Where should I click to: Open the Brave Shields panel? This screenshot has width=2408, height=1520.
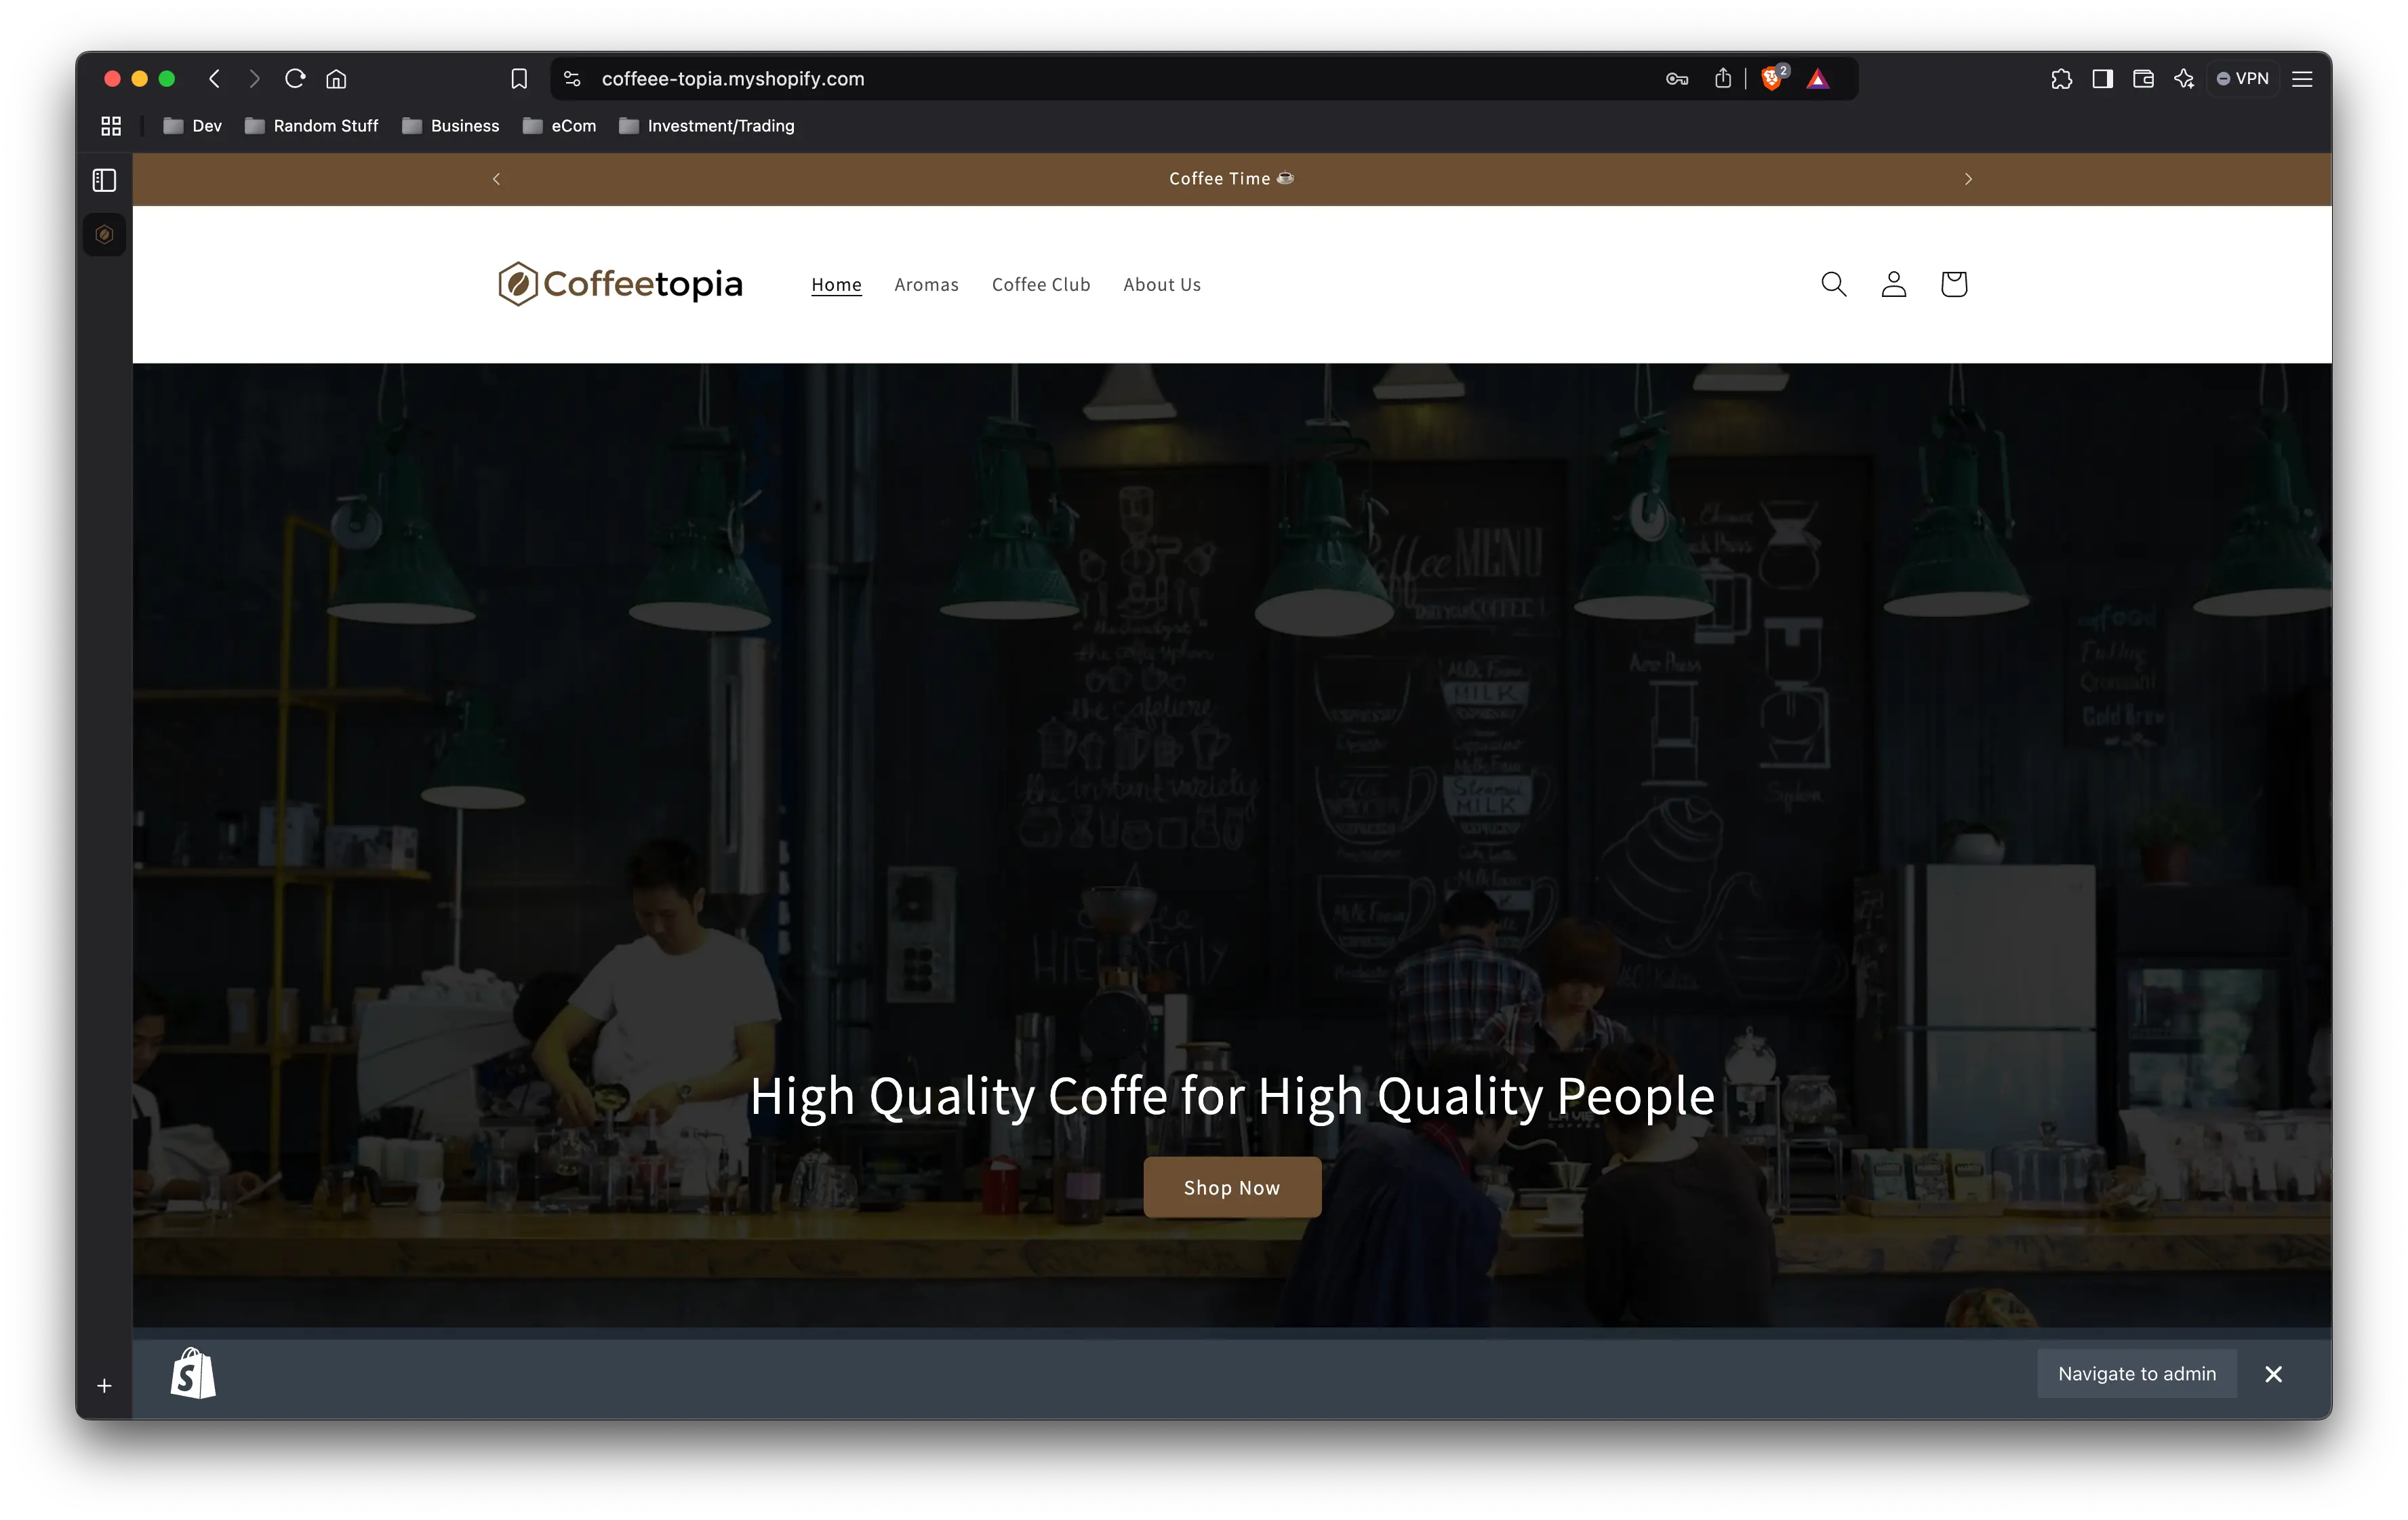(x=1772, y=79)
